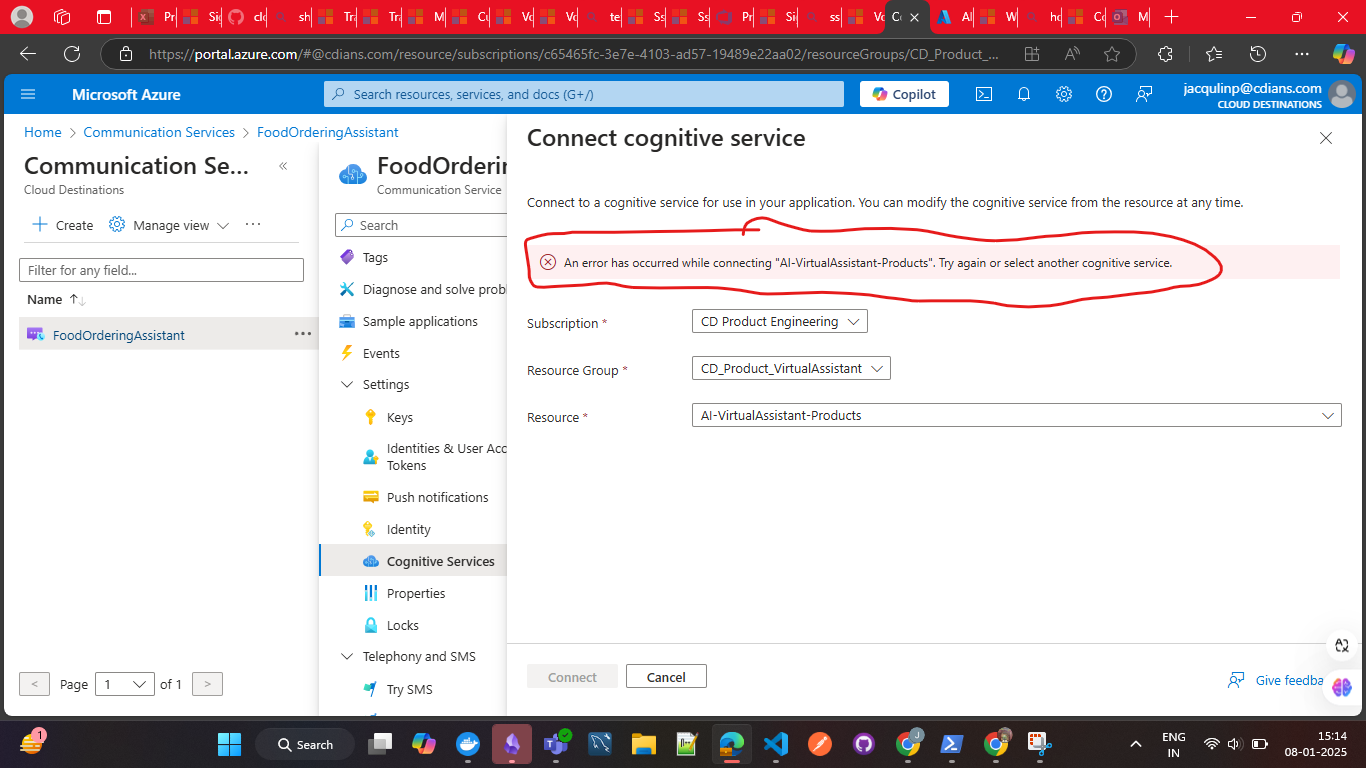1366x768 pixels.
Task: Click the Filter for any field box
Action: click(161, 270)
